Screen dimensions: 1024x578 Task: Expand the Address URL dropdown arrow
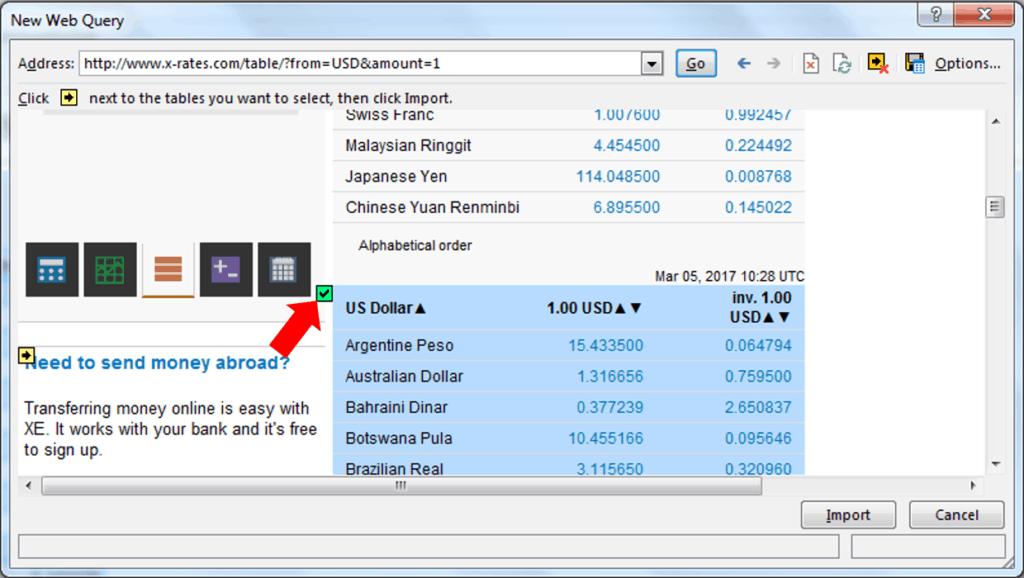pyautogui.click(x=652, y=64)
